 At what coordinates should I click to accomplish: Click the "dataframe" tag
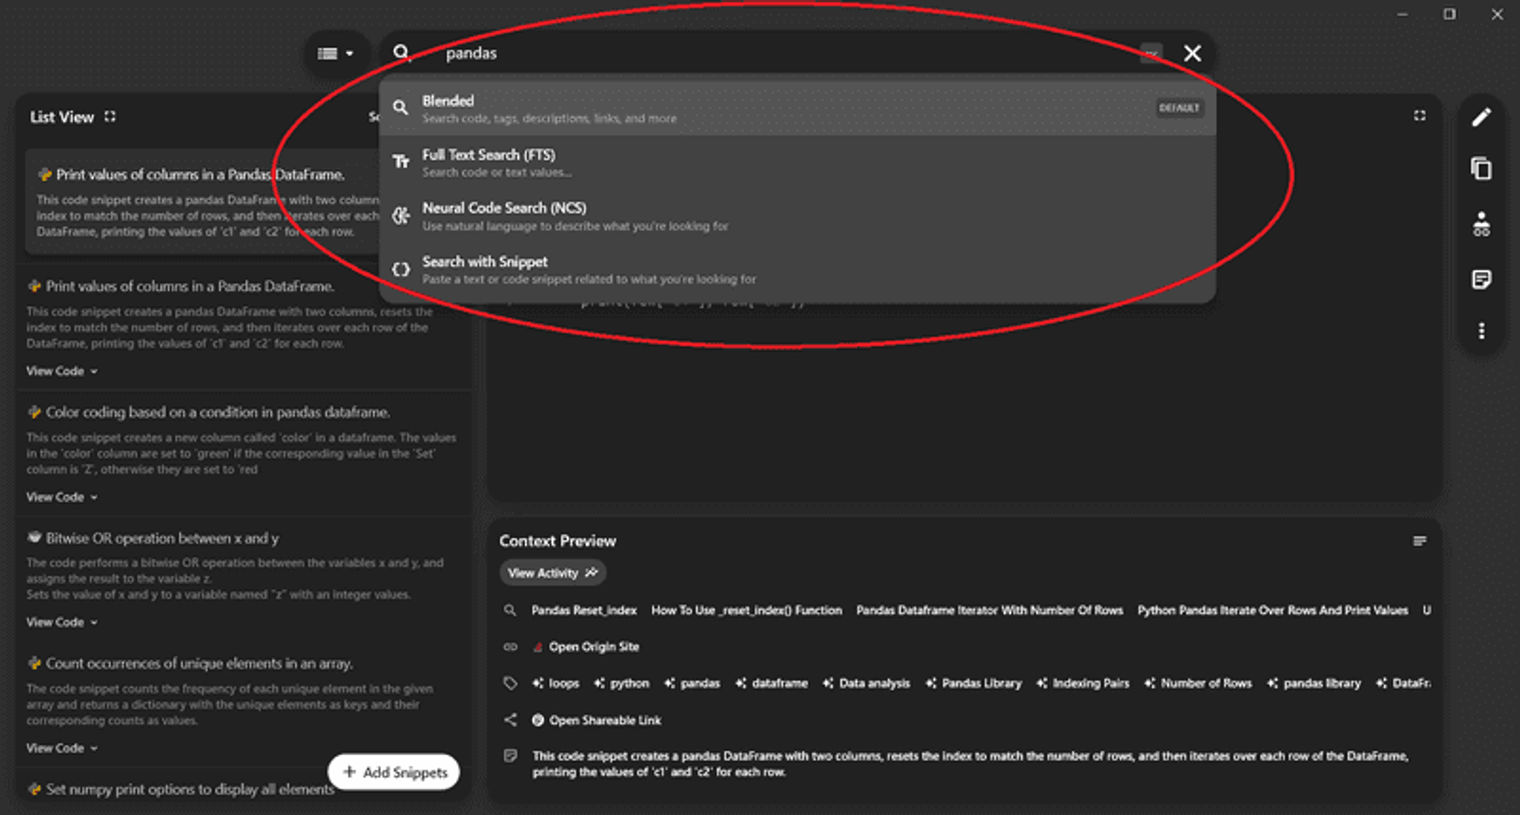pos(772,683)
